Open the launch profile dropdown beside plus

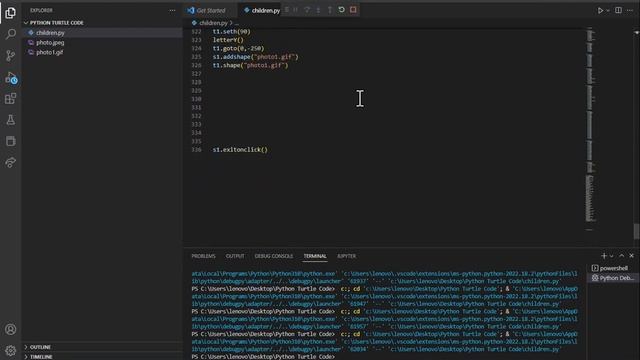click(x=611, y=256)
